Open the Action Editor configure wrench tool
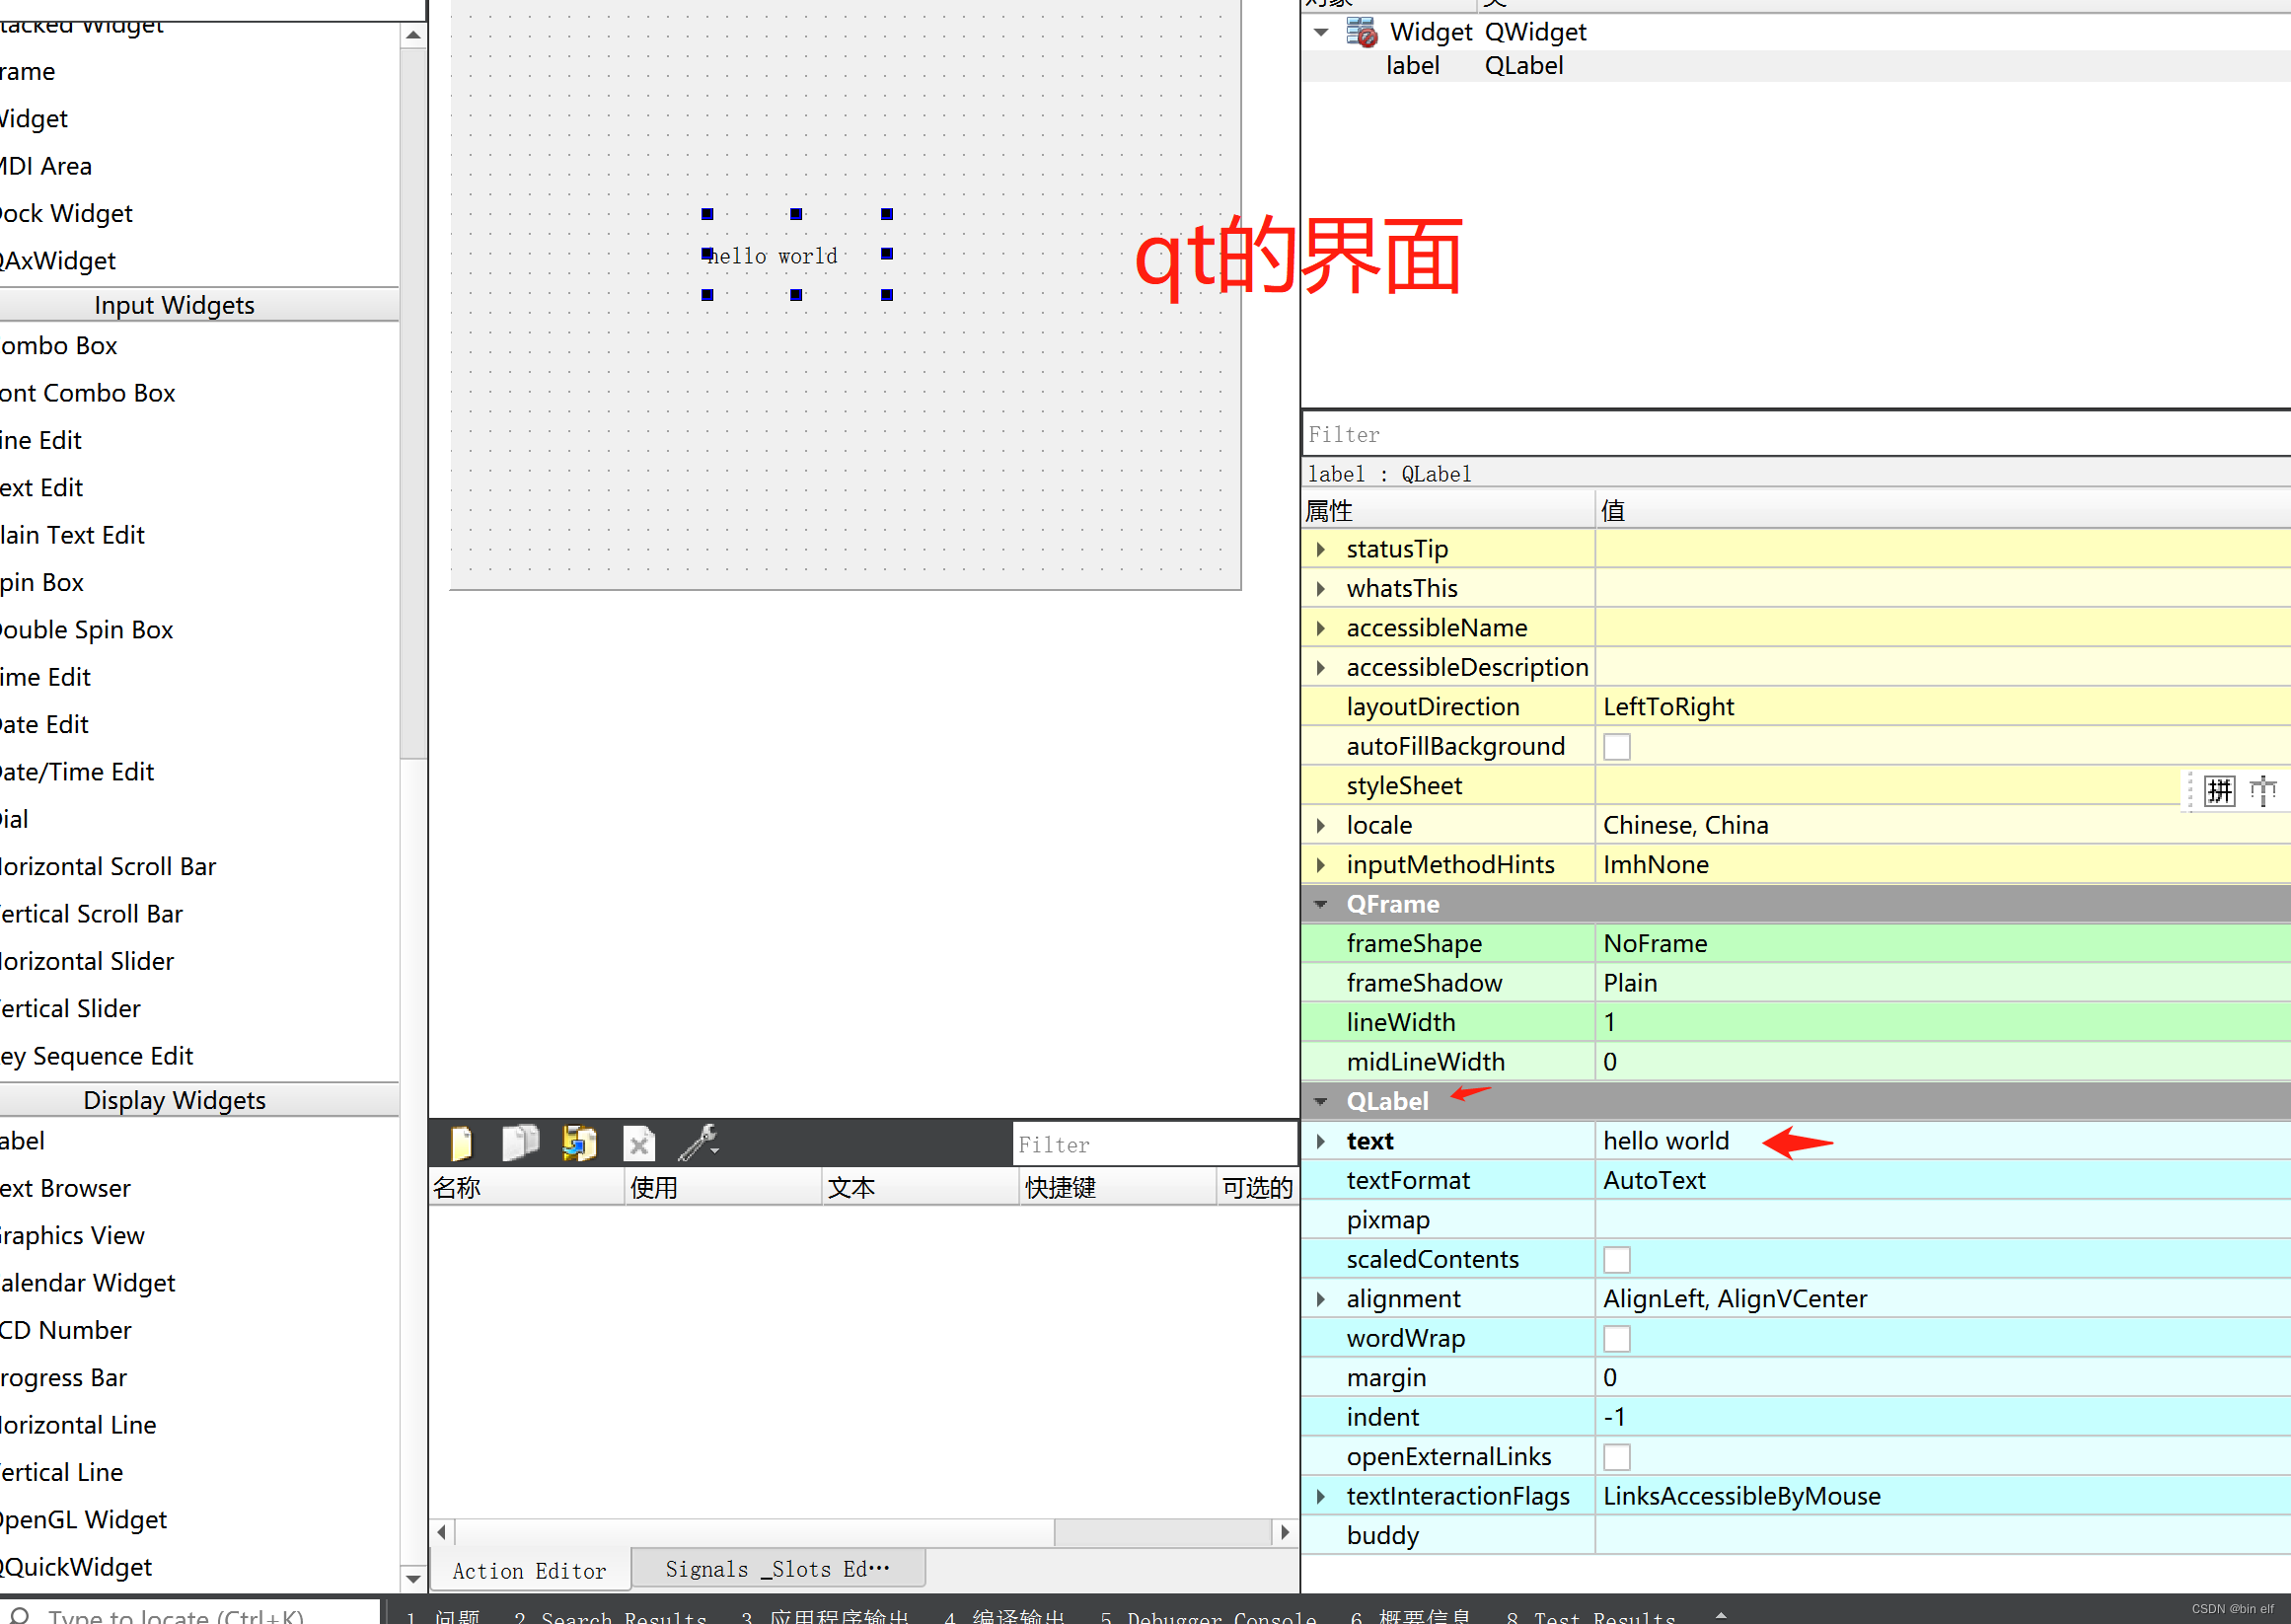Screen dimensions: 2291x1624 click(x=698, y=1143)
